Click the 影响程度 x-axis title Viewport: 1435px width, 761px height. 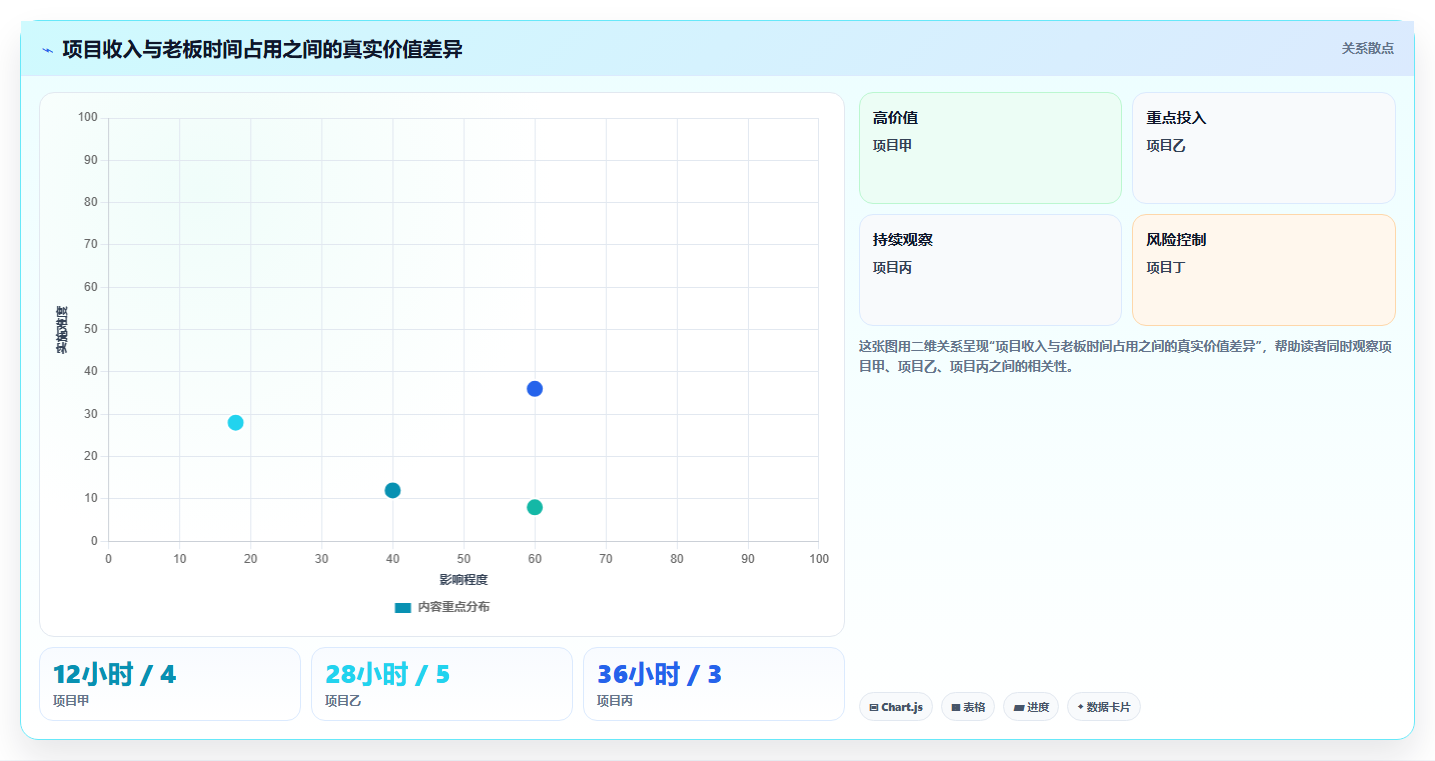pos(463,580)
